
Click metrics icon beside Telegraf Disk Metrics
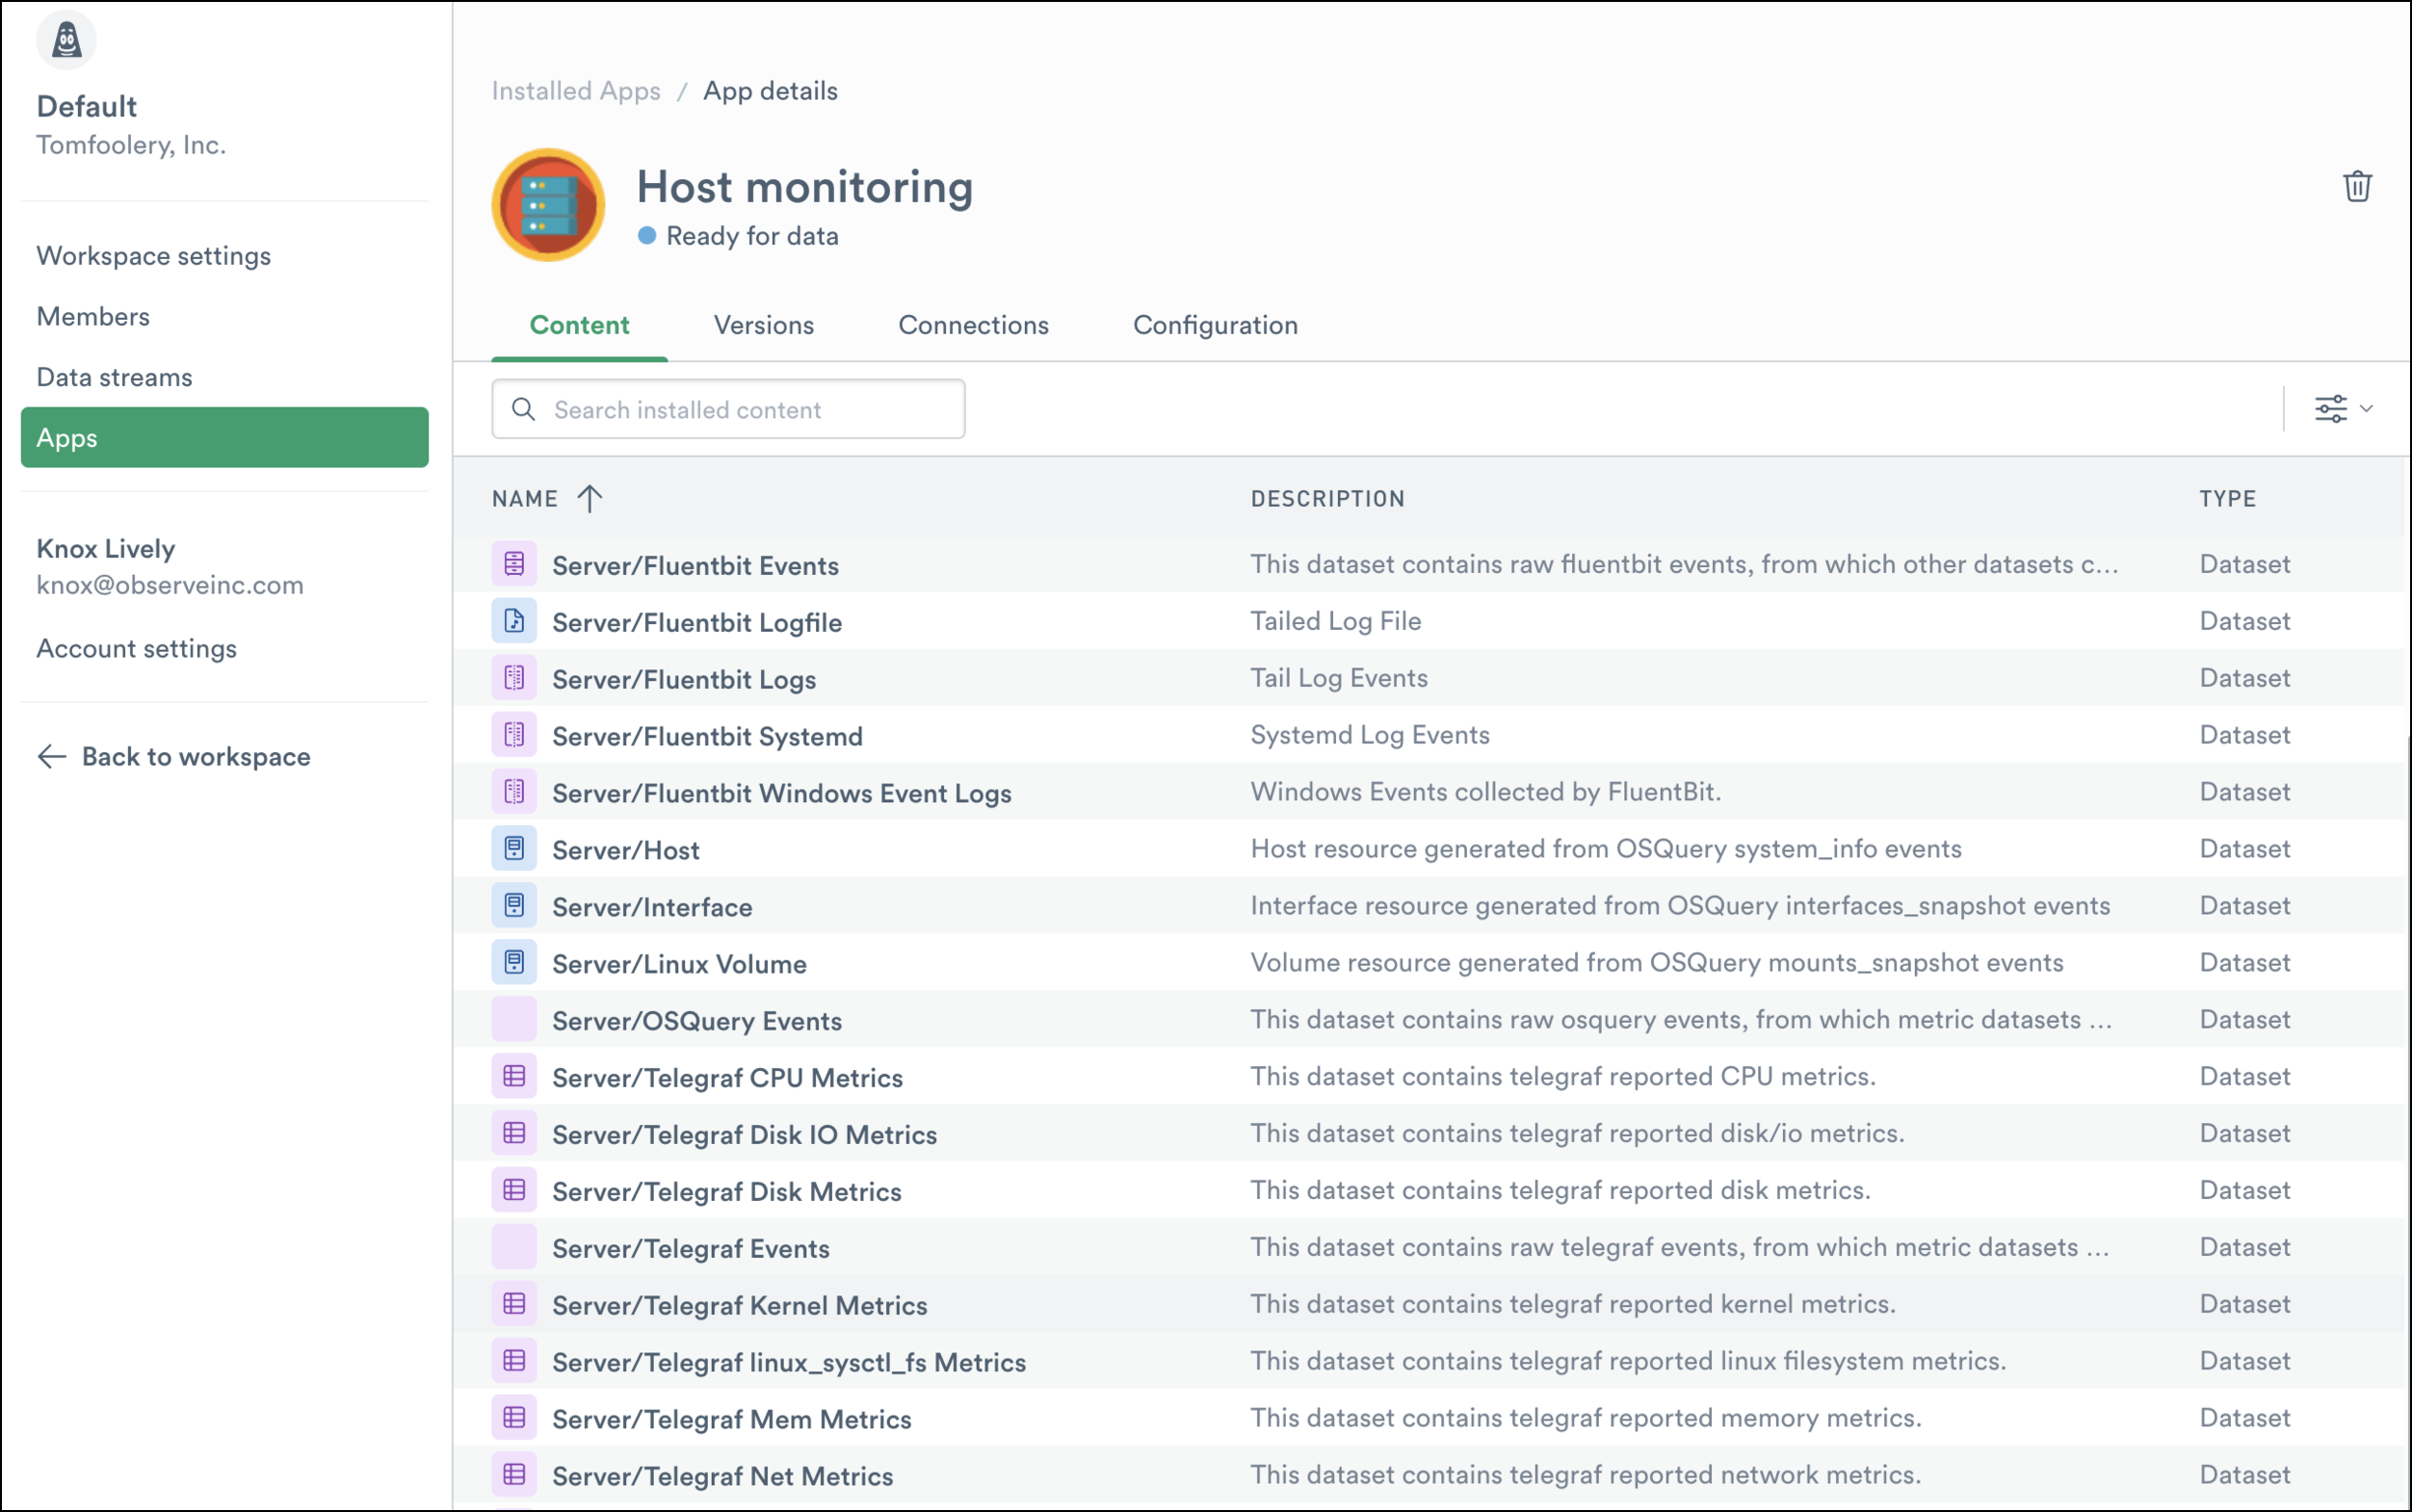(514, 1191)
